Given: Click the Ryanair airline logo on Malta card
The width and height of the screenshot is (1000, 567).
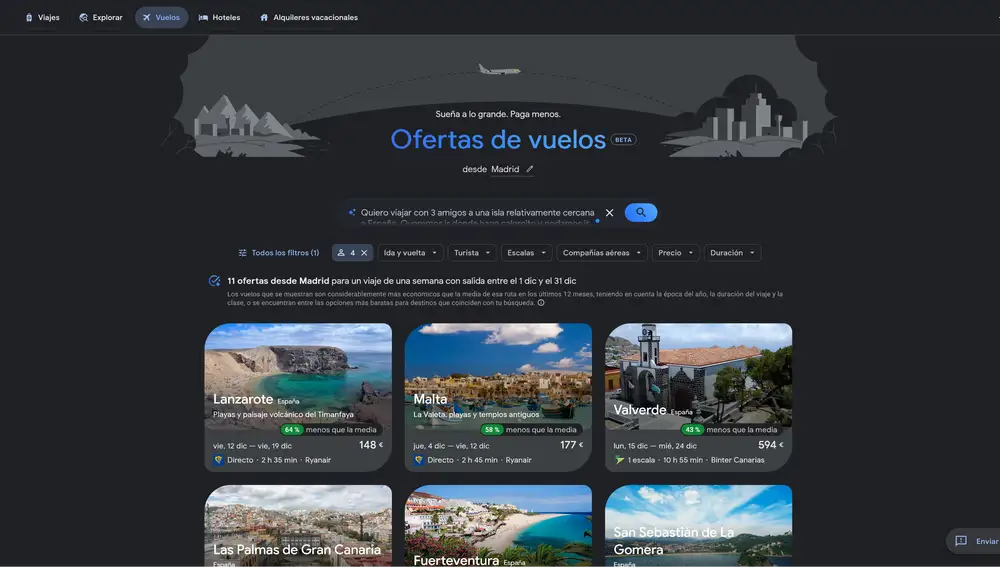Looking at the screenshot, I should pos(419,460).
